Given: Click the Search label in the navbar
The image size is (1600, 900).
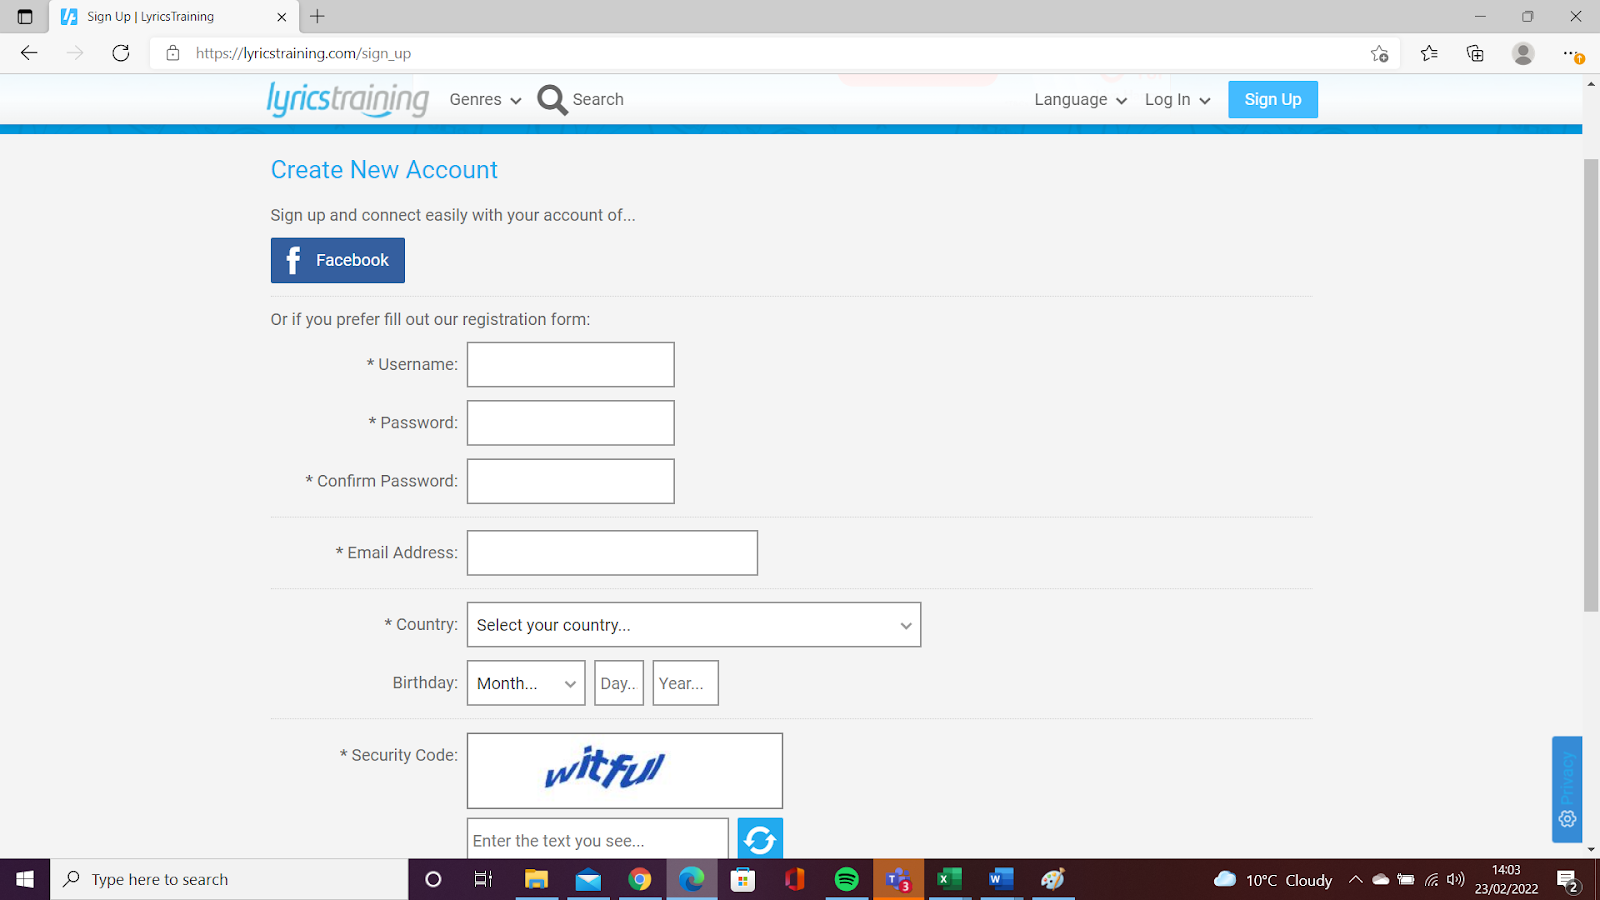Looking at the screenshot, I should (x=598, y=99).
